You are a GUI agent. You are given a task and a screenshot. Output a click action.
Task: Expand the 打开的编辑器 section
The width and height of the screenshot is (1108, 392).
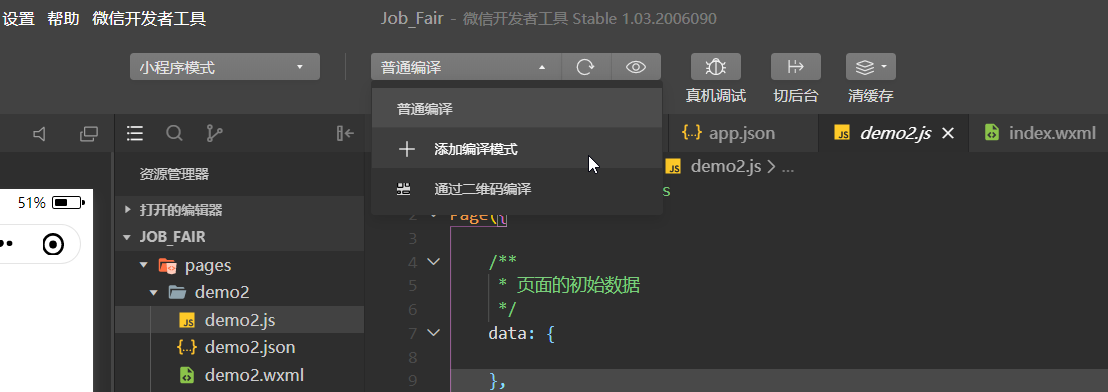pos(240,210)
